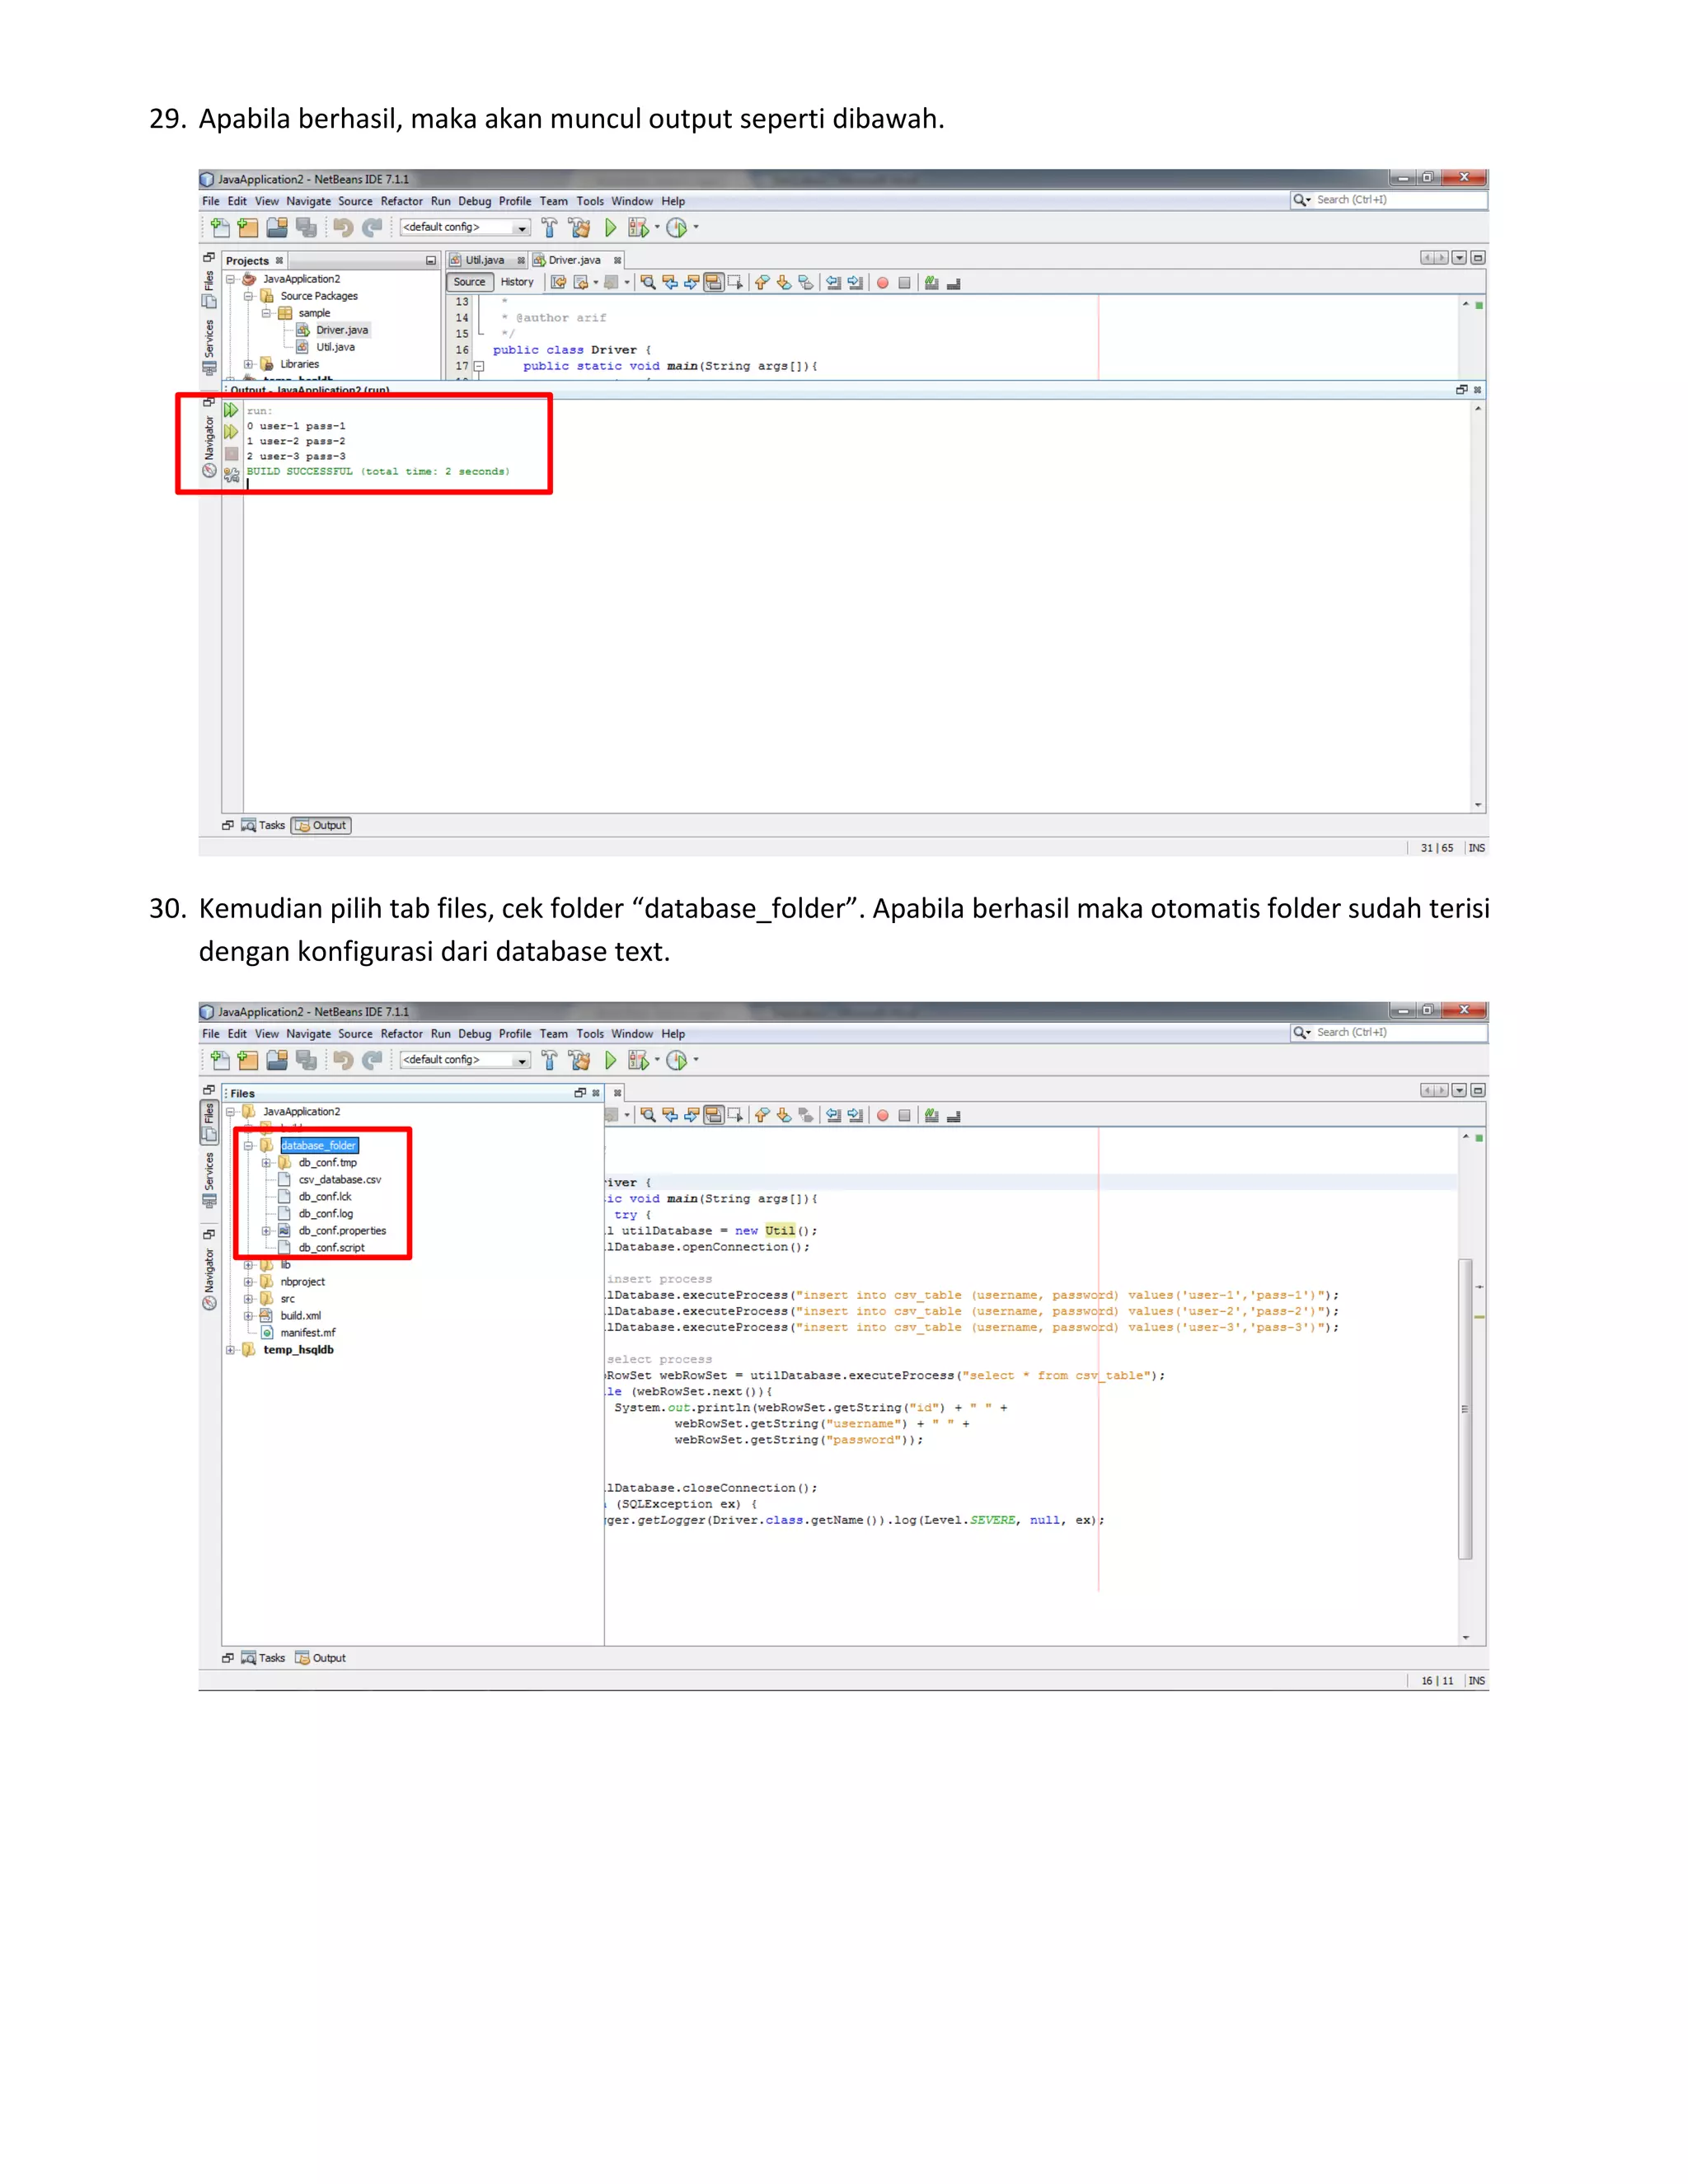Click Save All icon in lower NetBeans window
Viewport: 1688px width, 2184px height.
pos(307,1060)
